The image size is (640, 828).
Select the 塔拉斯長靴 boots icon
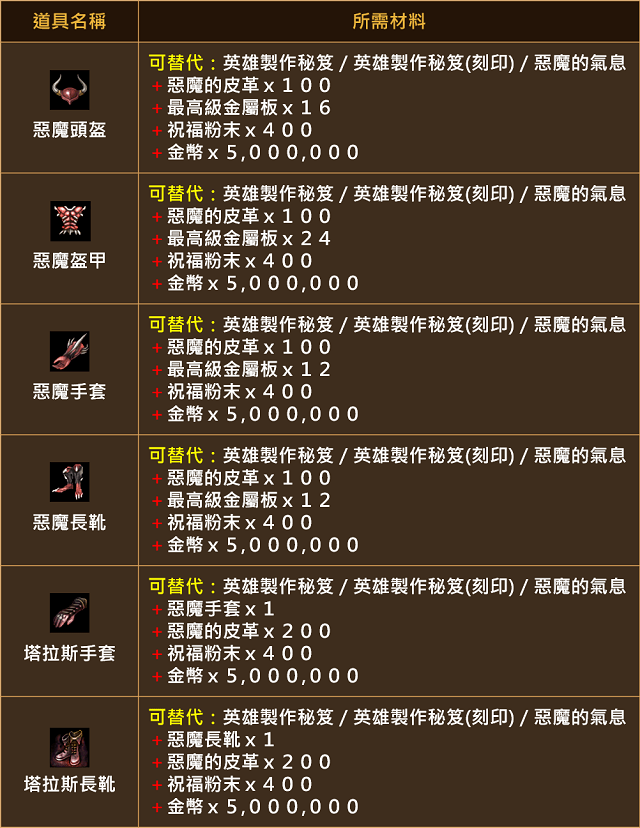(70, 747)
